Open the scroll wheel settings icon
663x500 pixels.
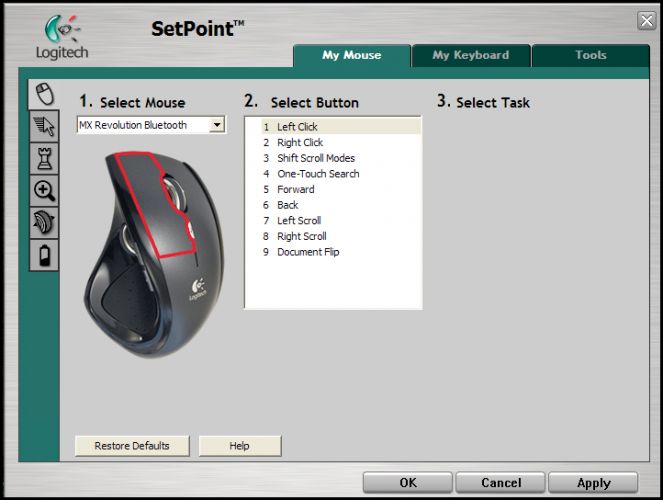pyautogui.click(x=44, y=223)
